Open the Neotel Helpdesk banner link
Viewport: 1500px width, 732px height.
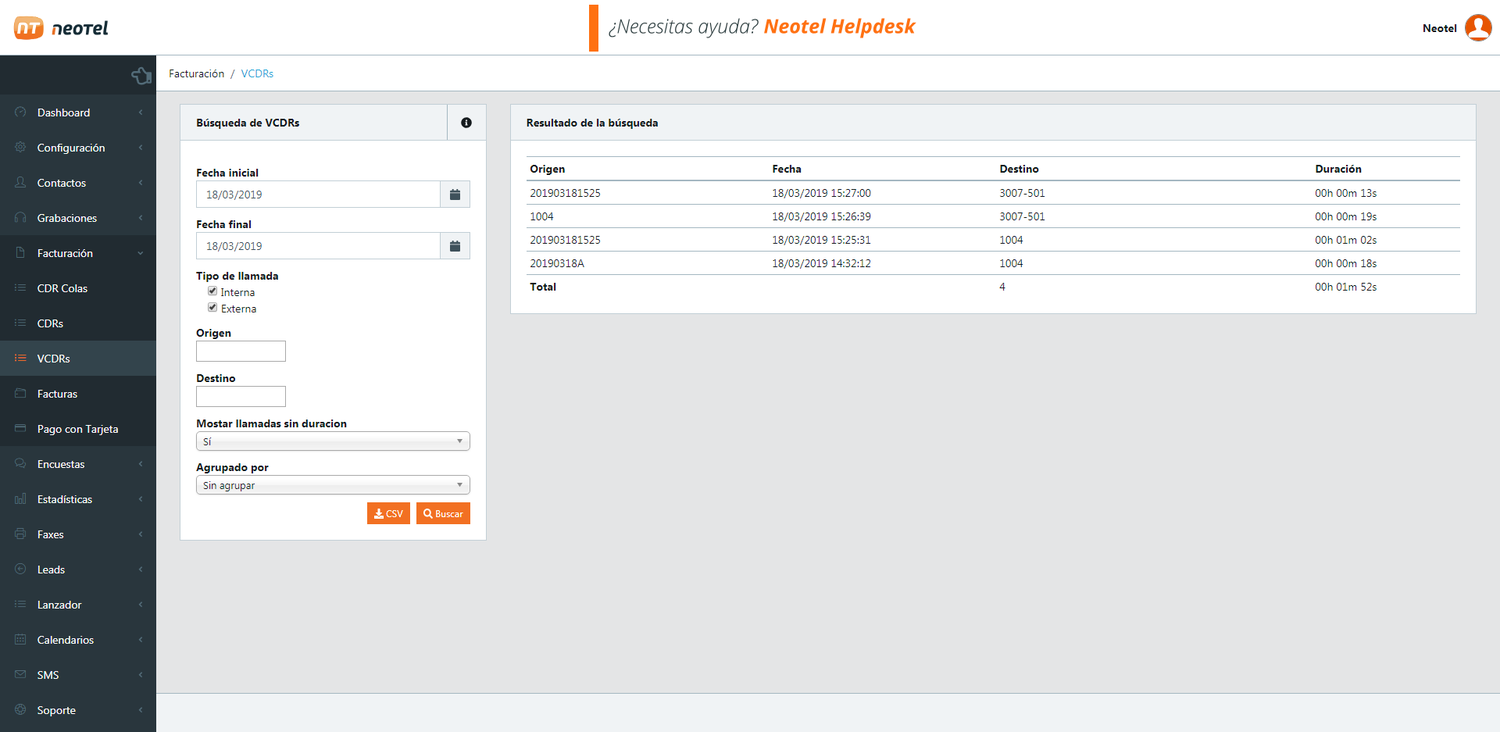(838, 27)
